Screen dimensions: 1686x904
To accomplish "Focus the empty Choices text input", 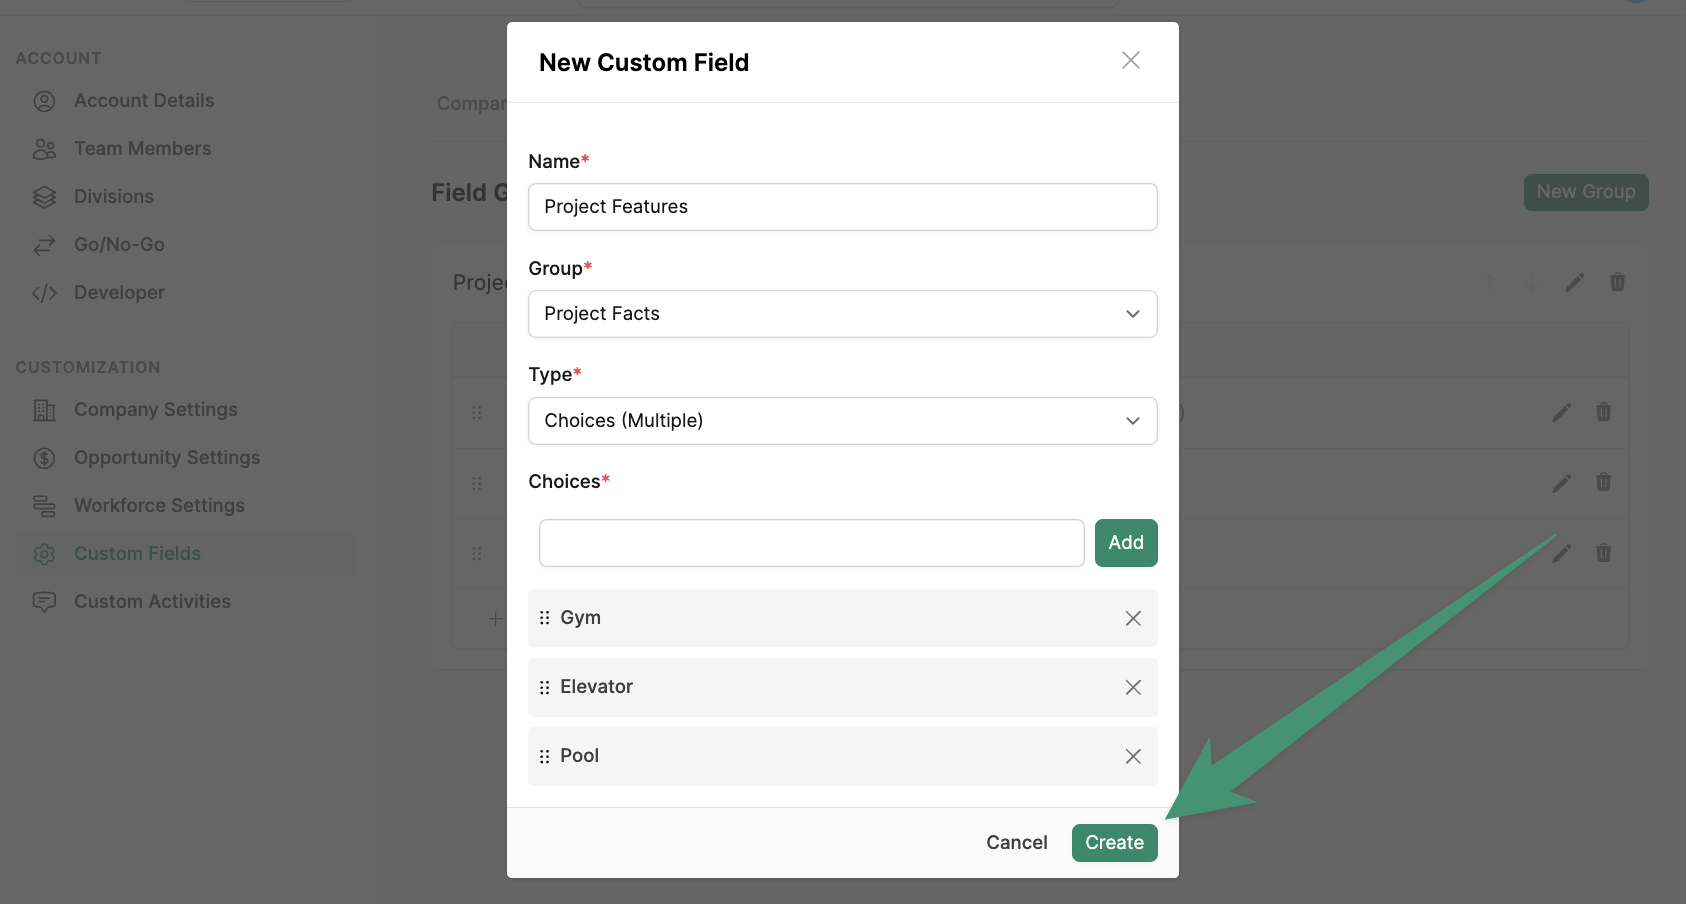I will [x=812, y=543].
